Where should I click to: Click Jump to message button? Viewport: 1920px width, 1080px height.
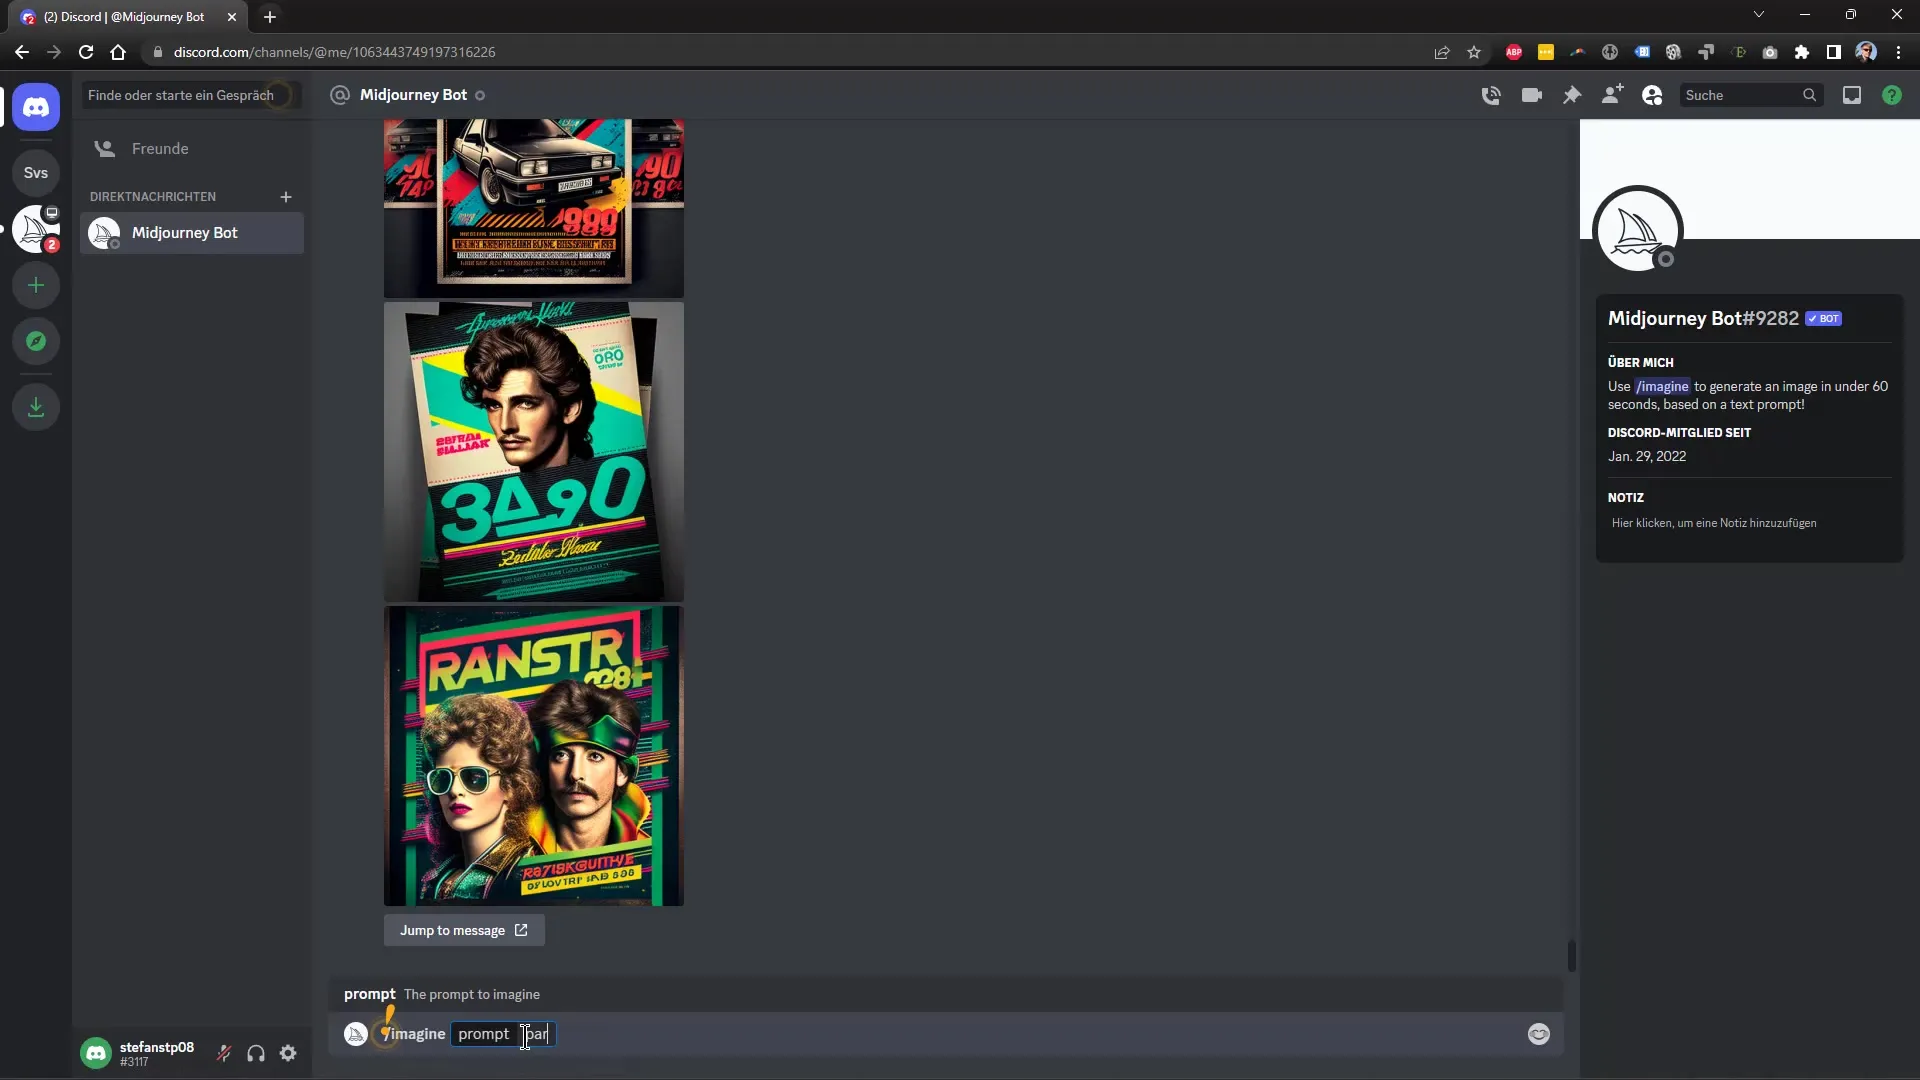click(464, 930)
